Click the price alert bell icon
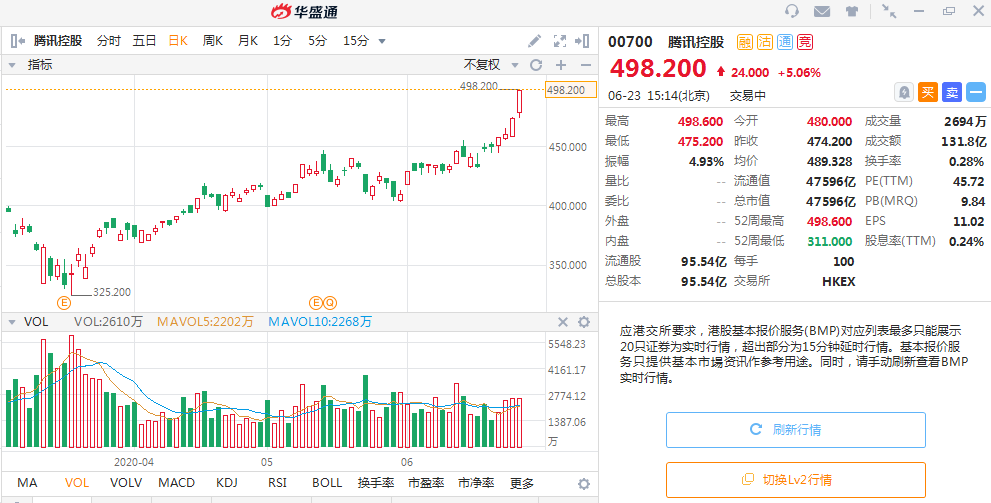This screenshot has height=503, width=991. pyautogui.click(x=904, y=92)
